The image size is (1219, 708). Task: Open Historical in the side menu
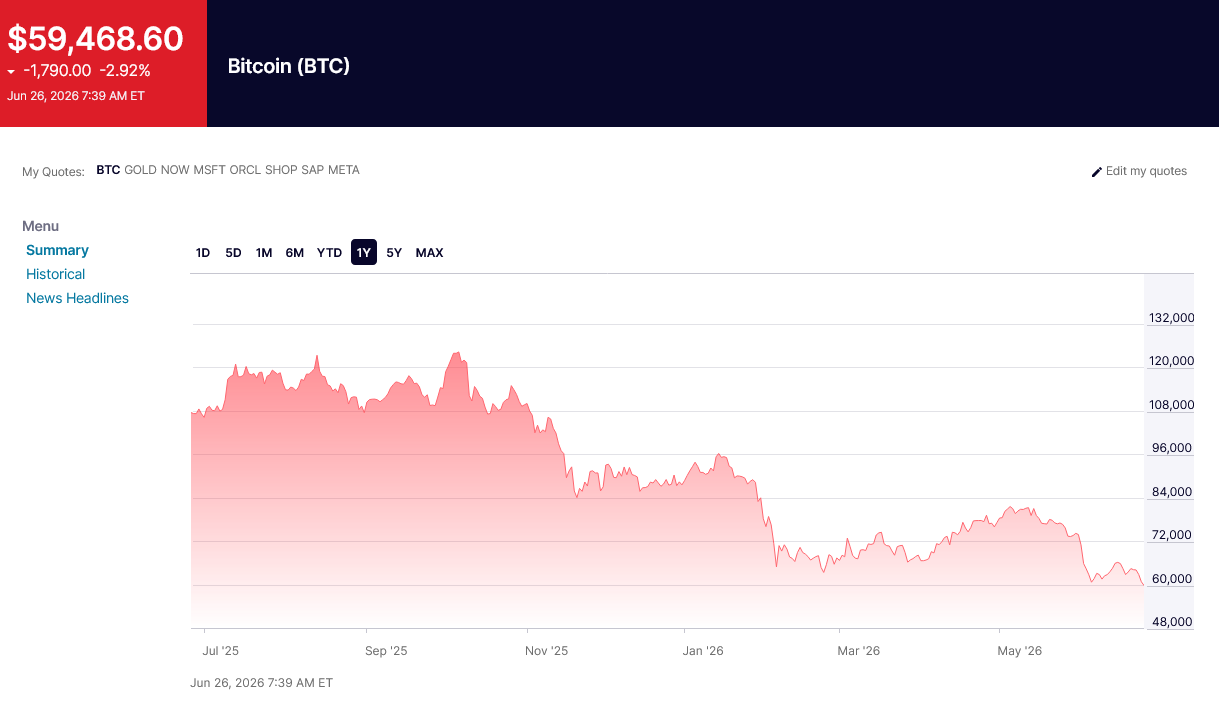[55, 274]
